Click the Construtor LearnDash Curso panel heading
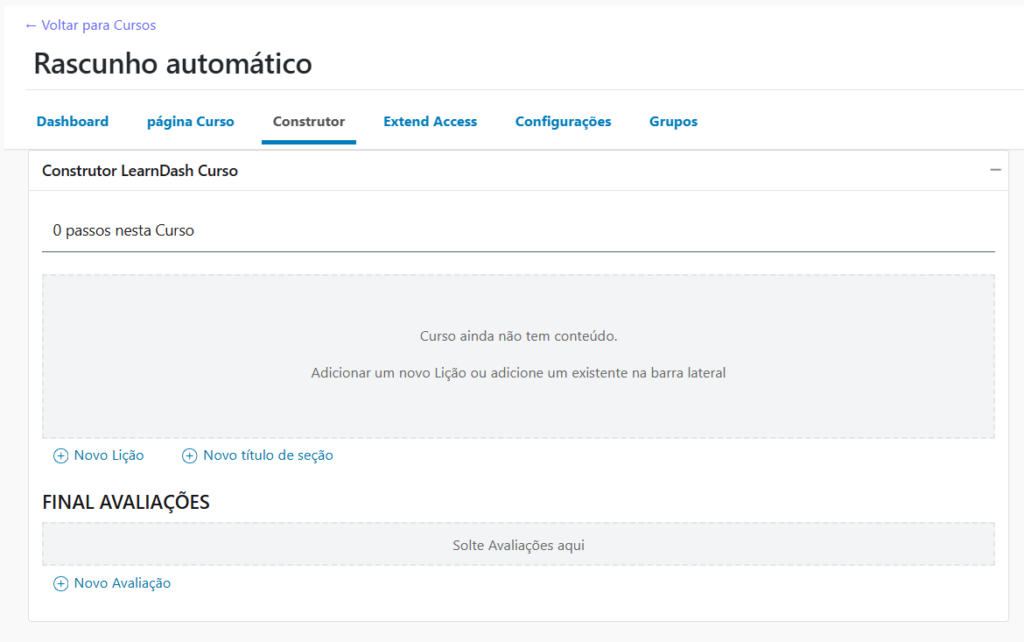Screen dimensions: 1024x642 coord(140,171)
